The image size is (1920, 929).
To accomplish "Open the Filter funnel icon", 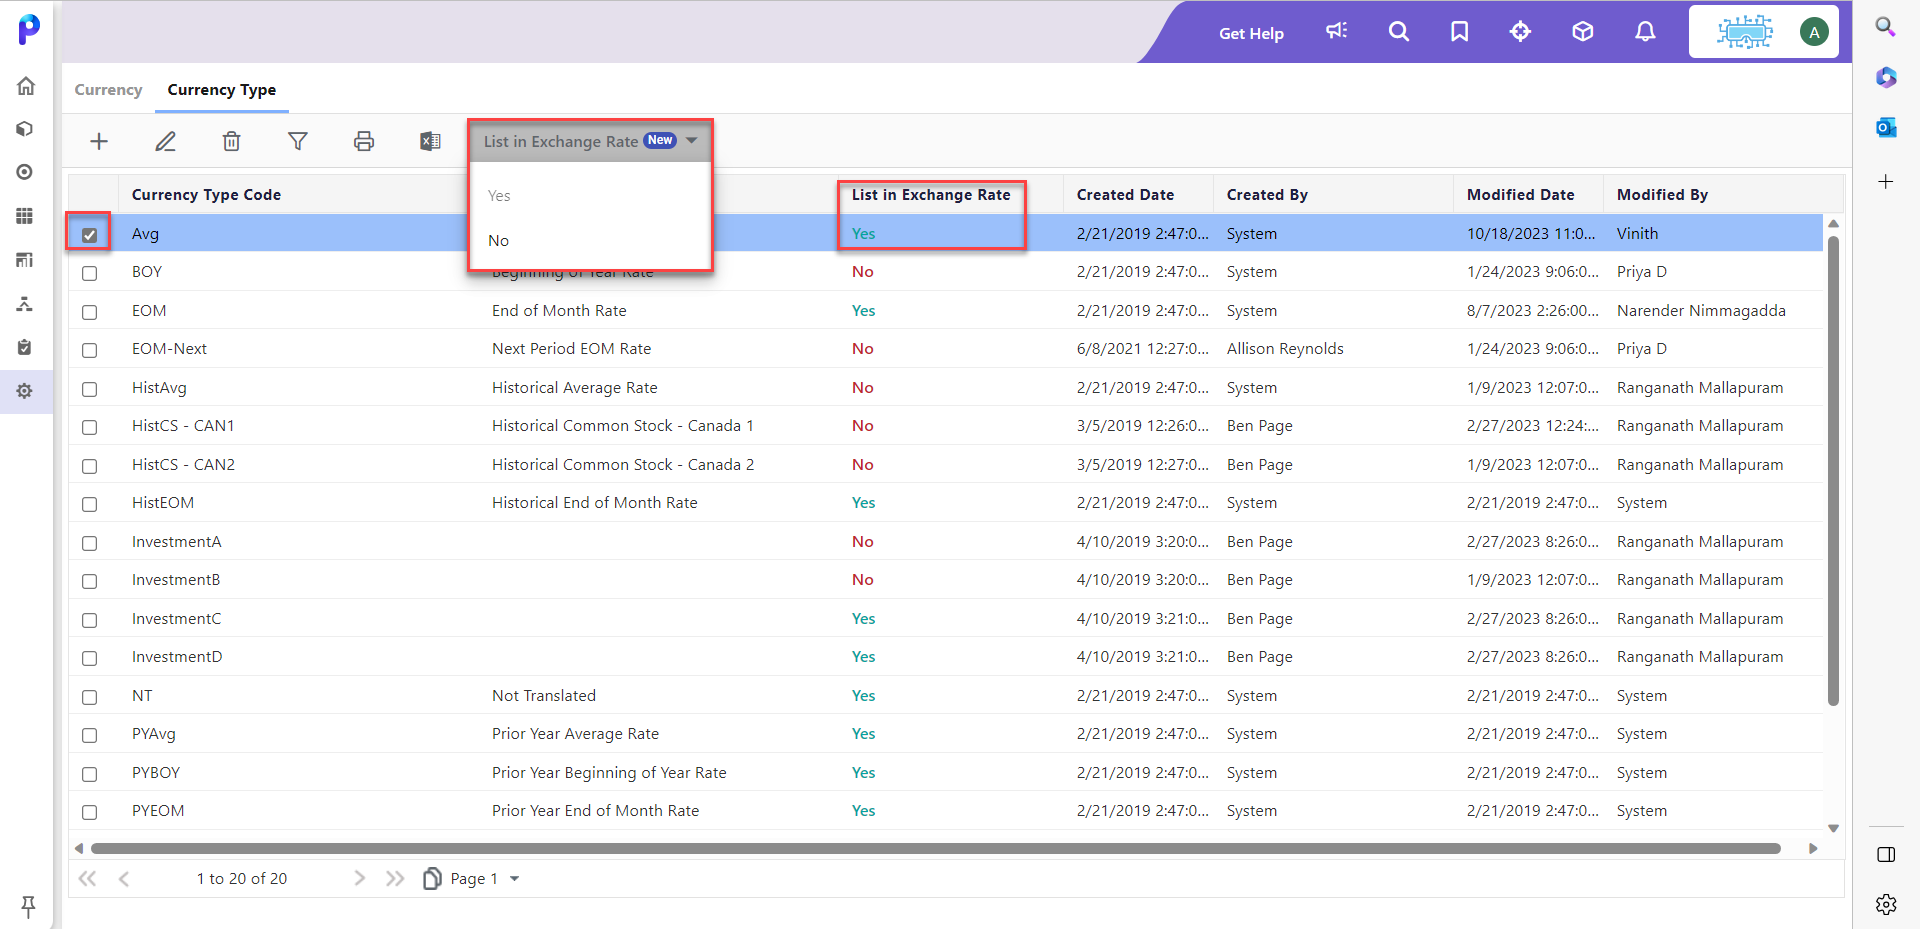I will click(x=298, y=142).
